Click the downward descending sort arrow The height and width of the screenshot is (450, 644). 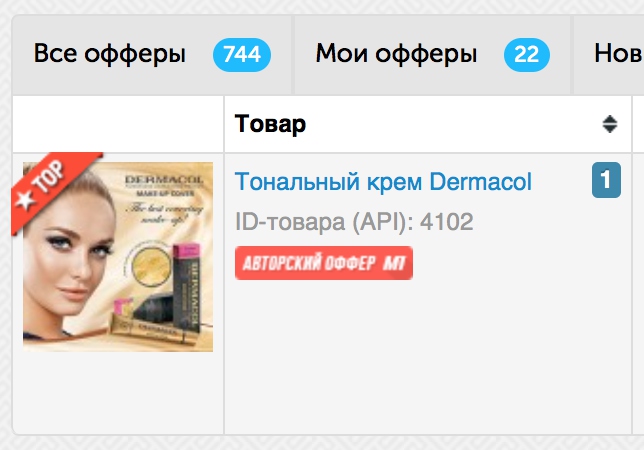[x=610, y=129]
